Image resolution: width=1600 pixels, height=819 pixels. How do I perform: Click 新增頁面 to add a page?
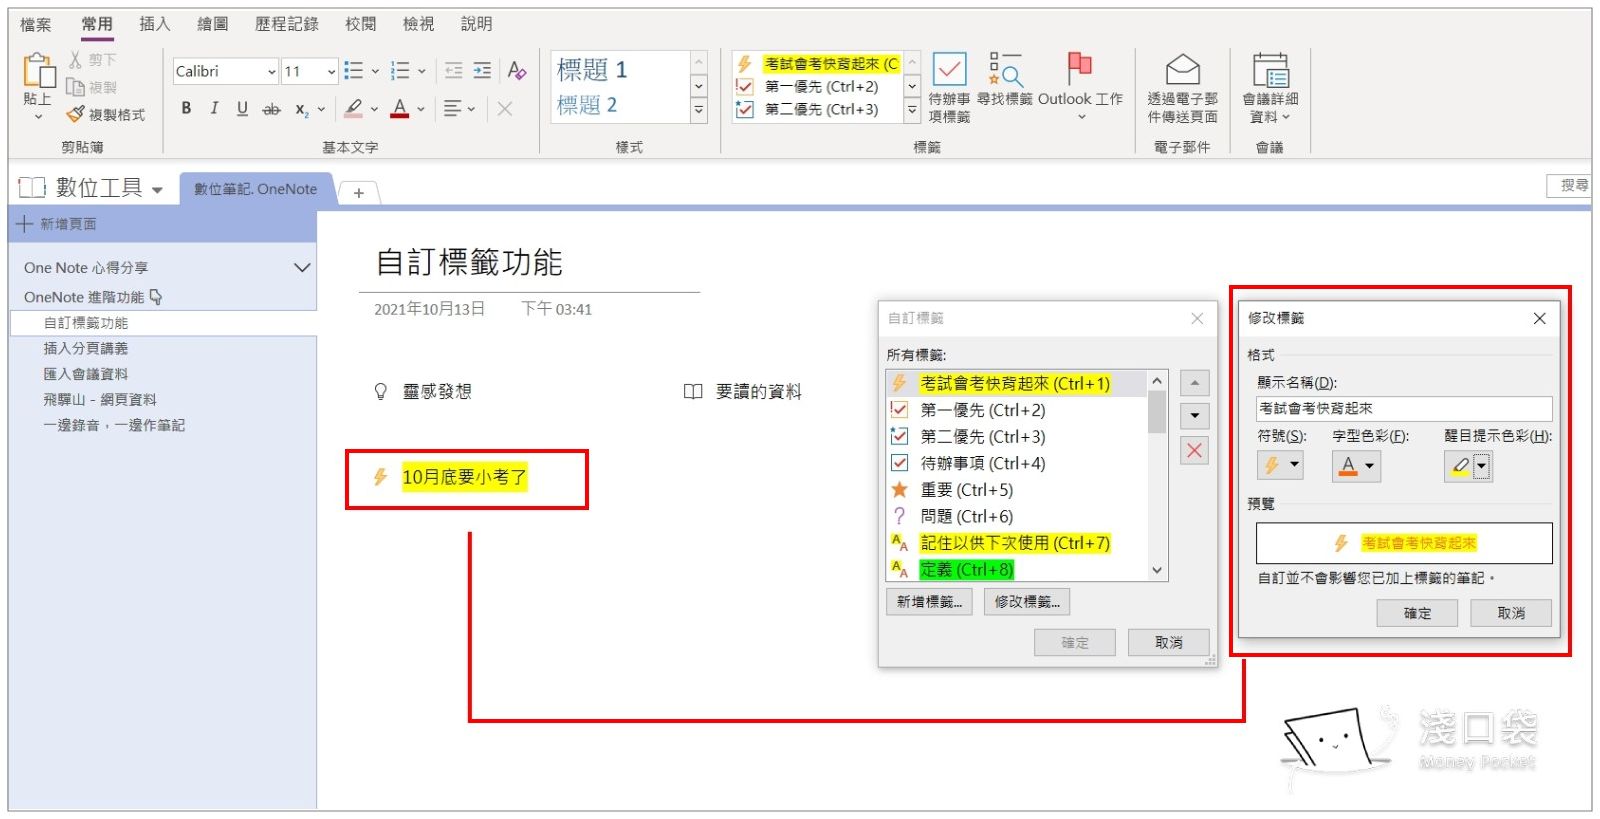click(x=58, y=225)
